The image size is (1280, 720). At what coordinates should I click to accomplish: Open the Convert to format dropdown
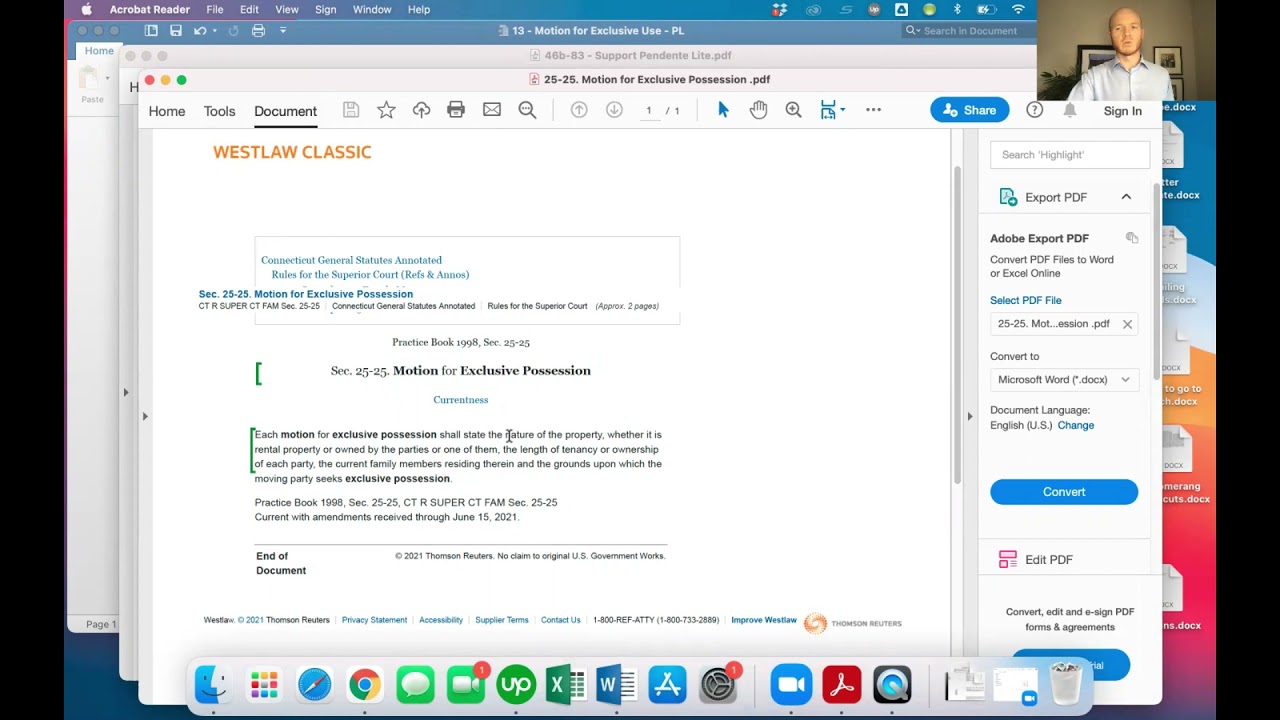[1064, 380]
